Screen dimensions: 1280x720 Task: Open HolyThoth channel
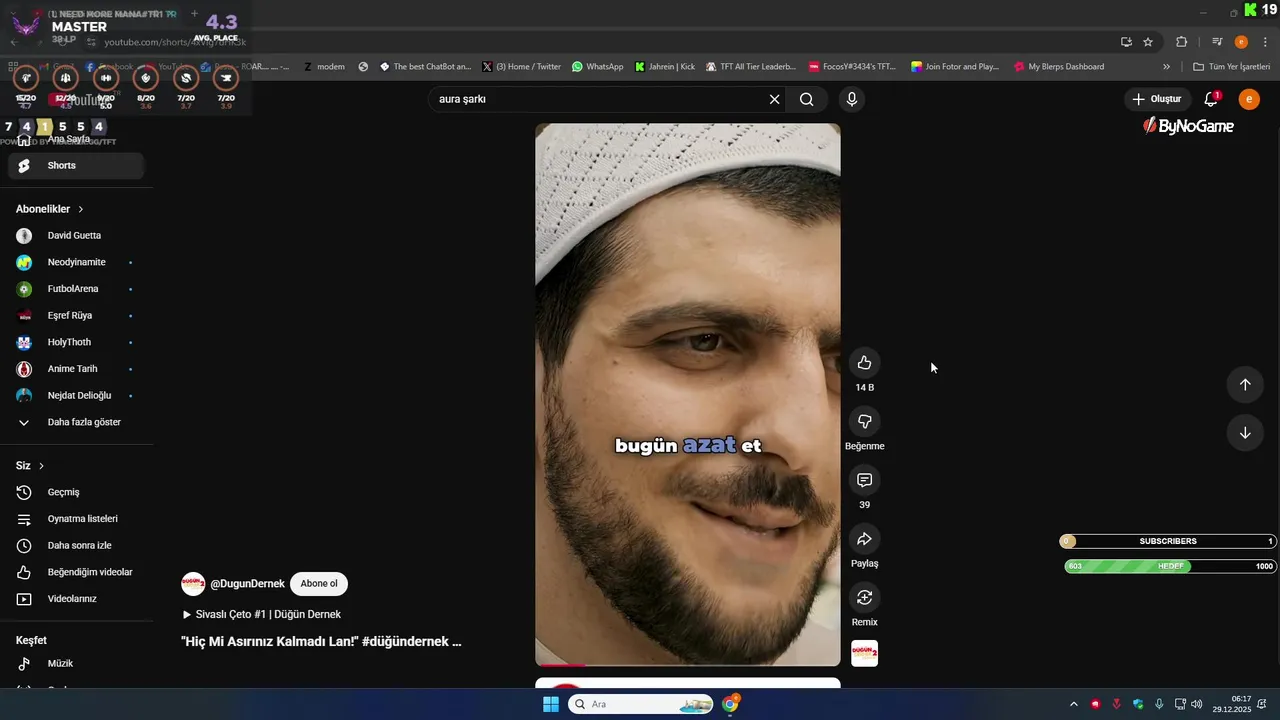(76, 342)
